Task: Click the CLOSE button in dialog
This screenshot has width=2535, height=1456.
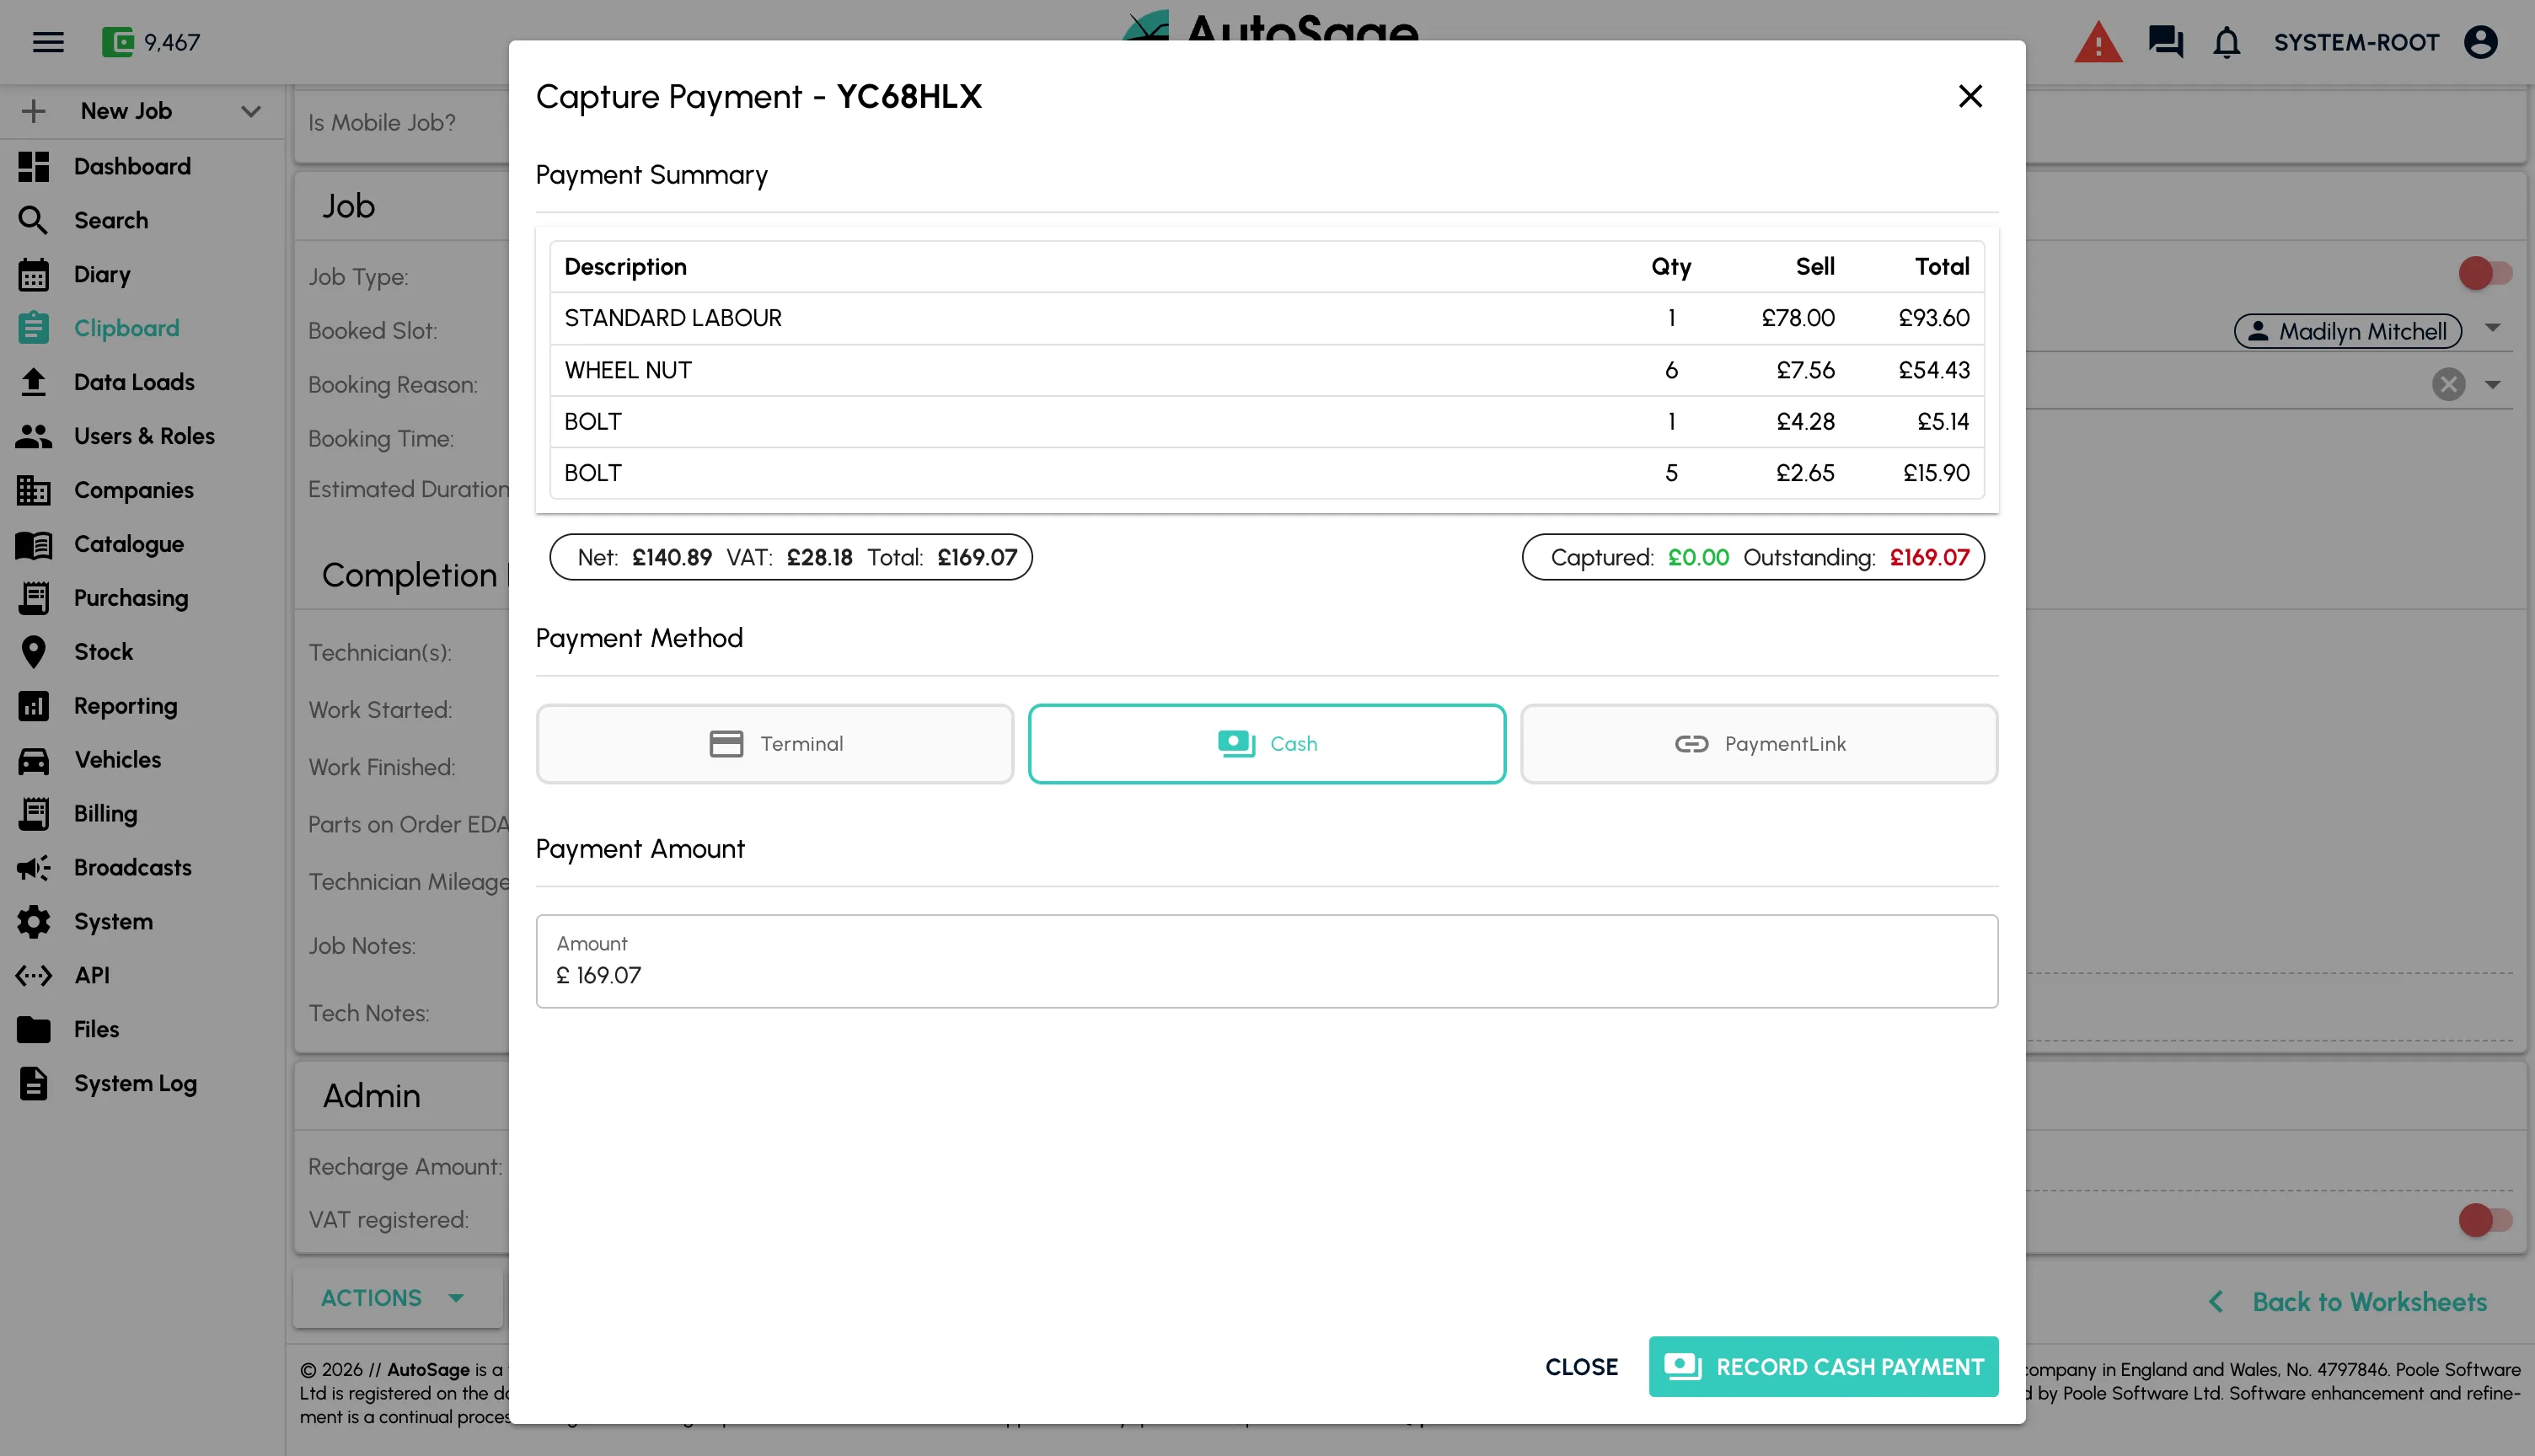Action: 1581,1367
